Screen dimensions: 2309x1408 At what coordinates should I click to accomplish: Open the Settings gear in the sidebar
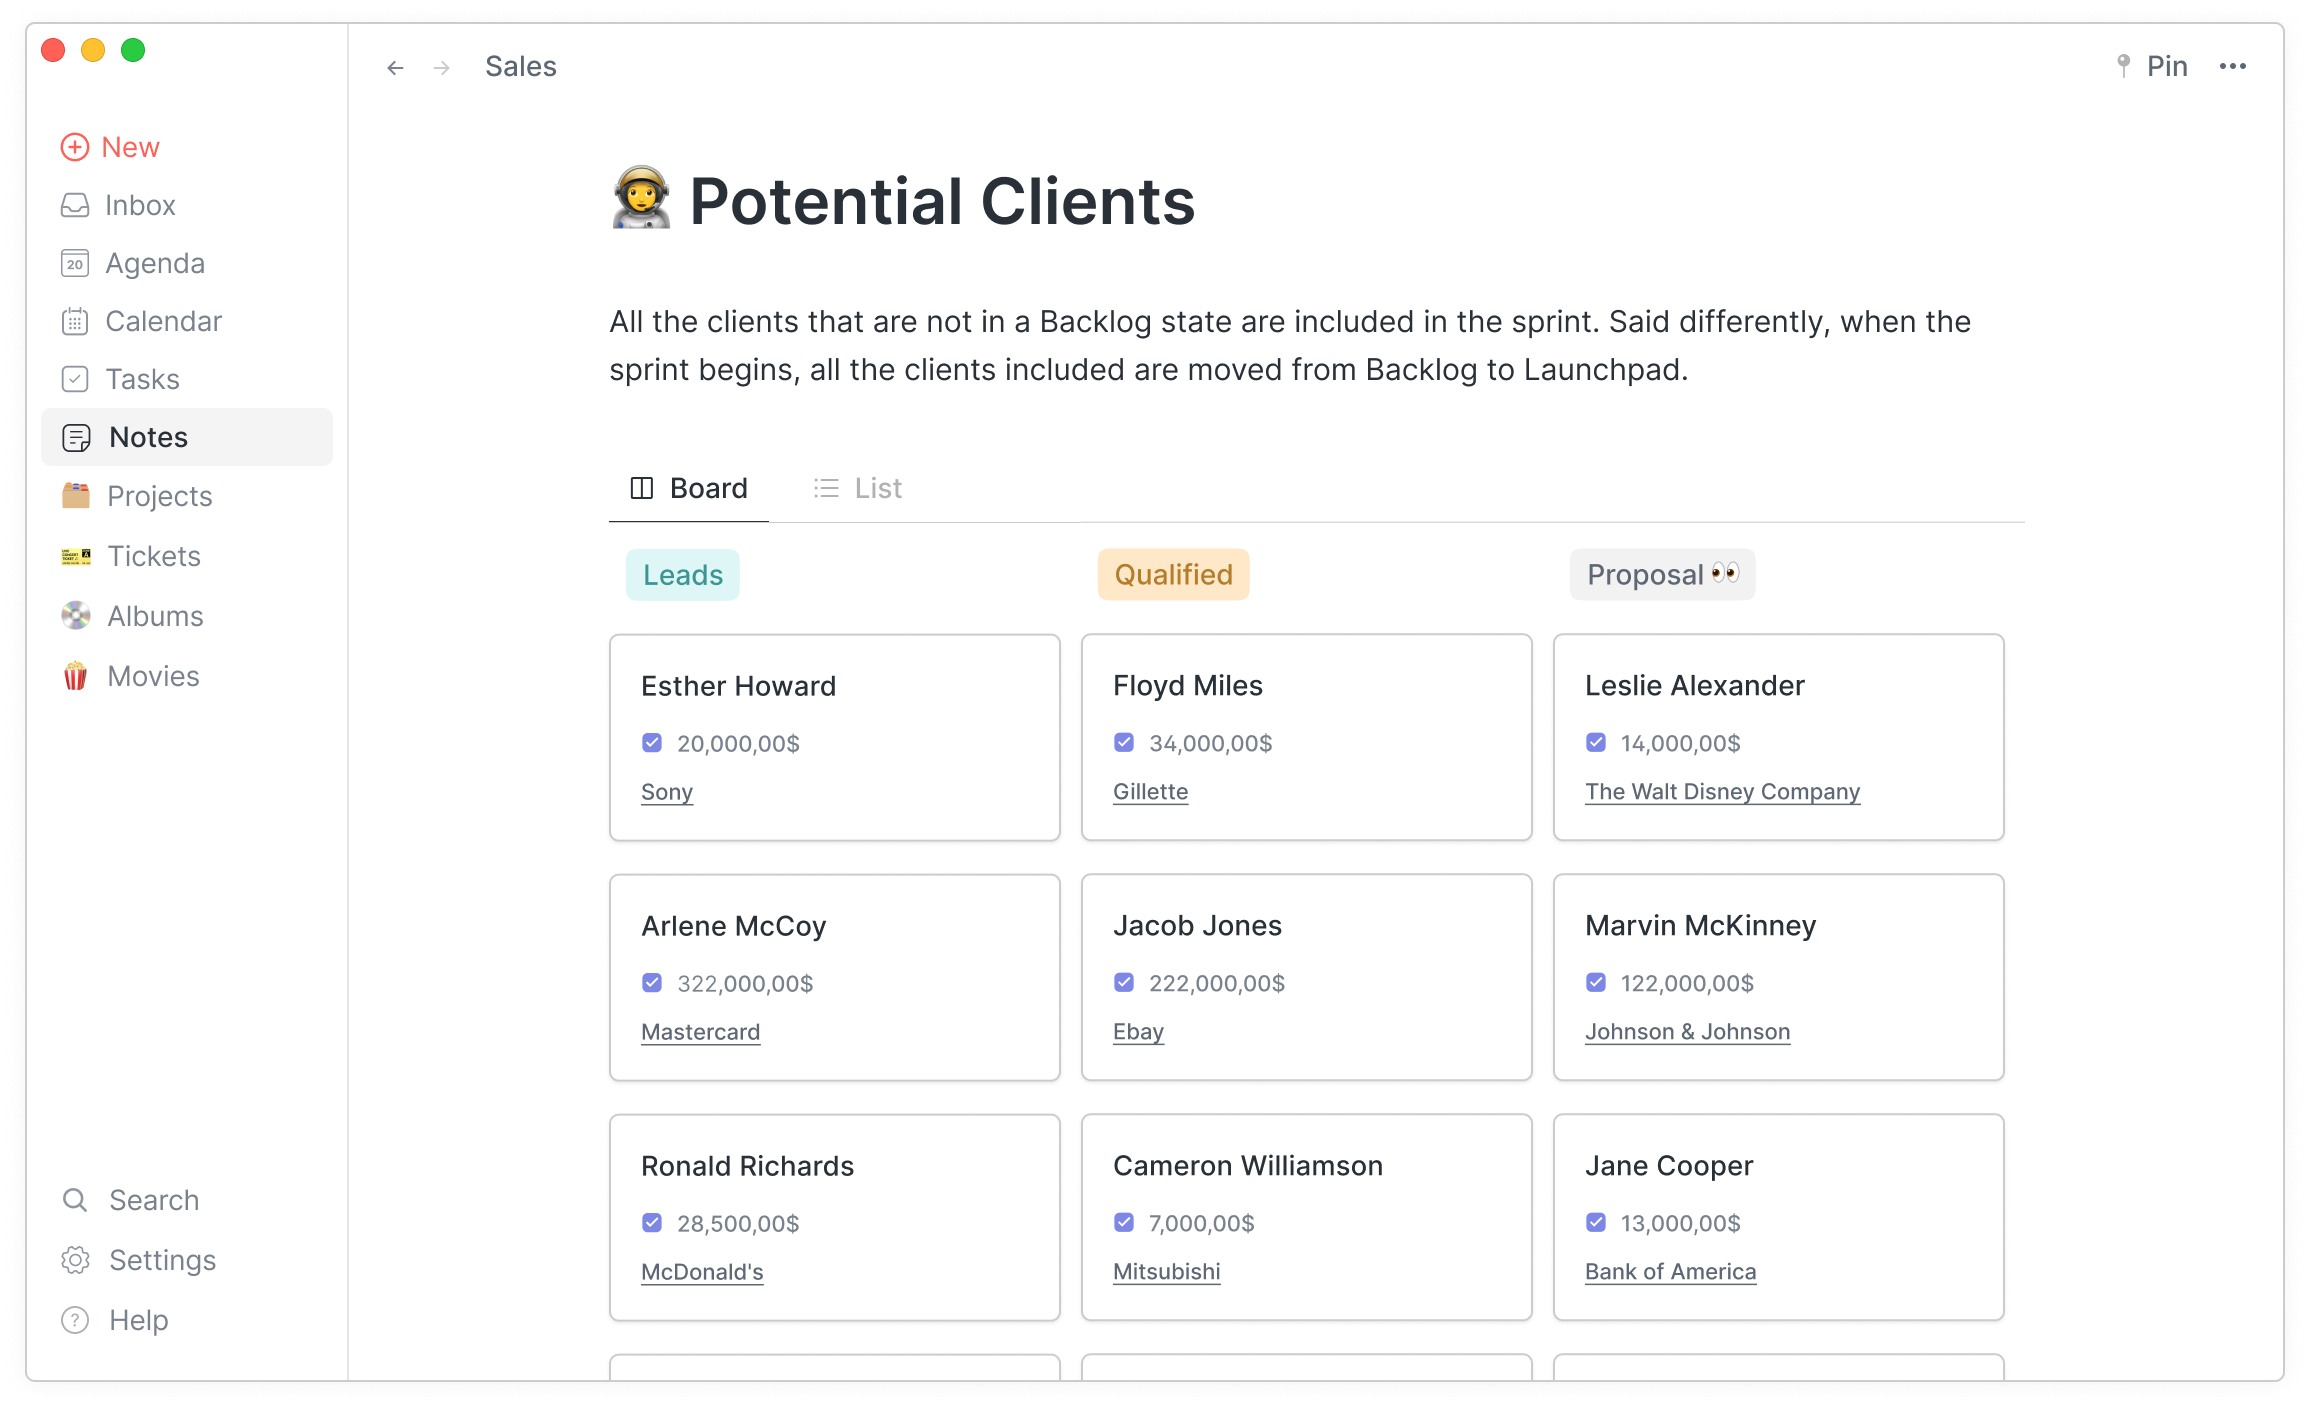point(75,1260)
